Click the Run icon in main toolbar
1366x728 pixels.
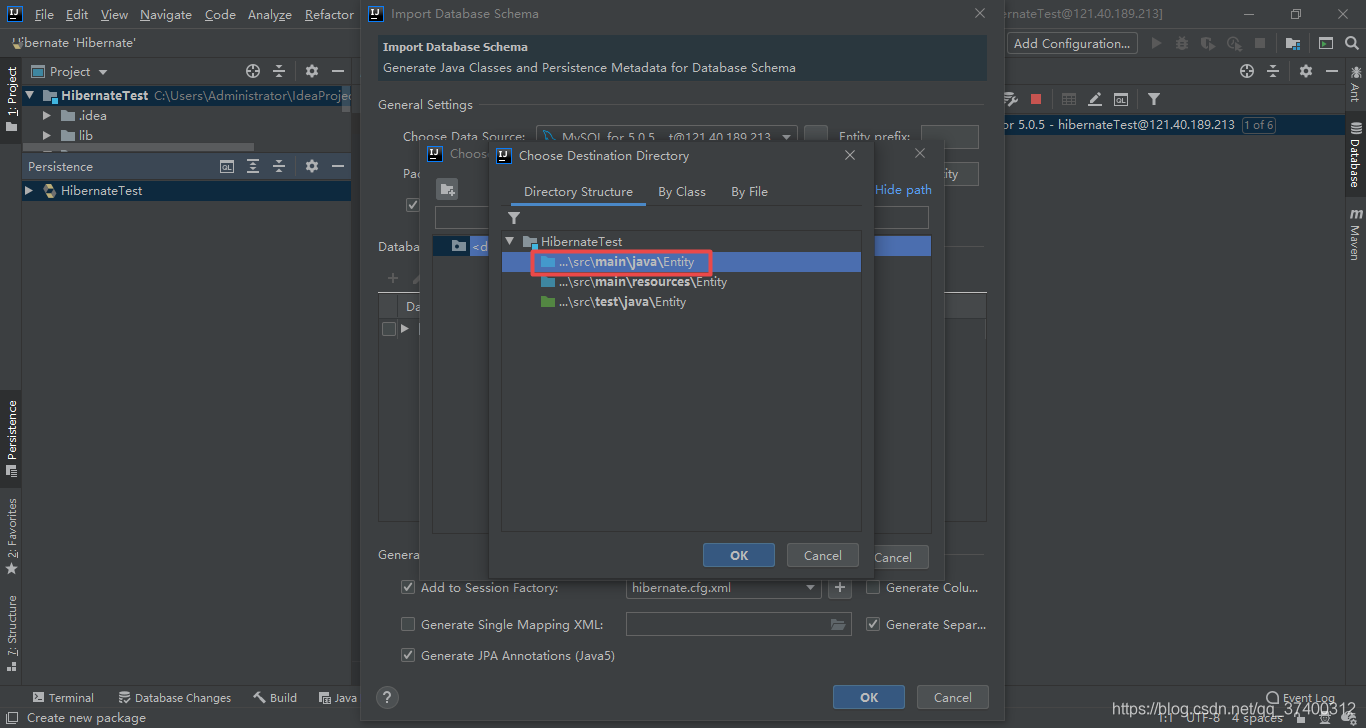pos(1157,44)
